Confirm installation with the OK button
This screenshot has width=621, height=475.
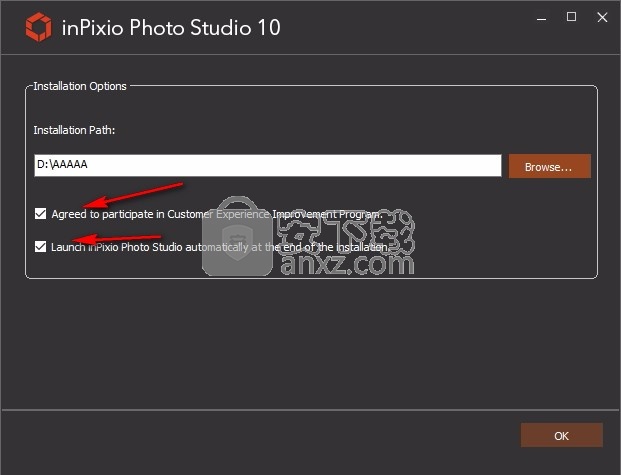(x=562, y=435)
